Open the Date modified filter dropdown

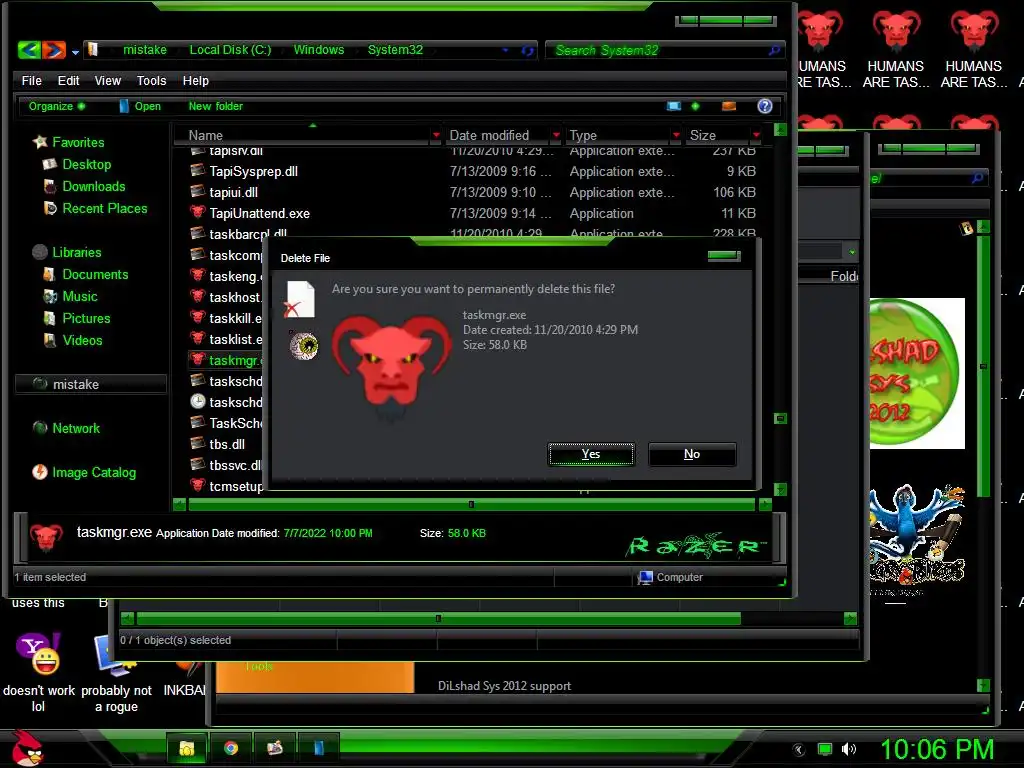(x=556, y=135)
